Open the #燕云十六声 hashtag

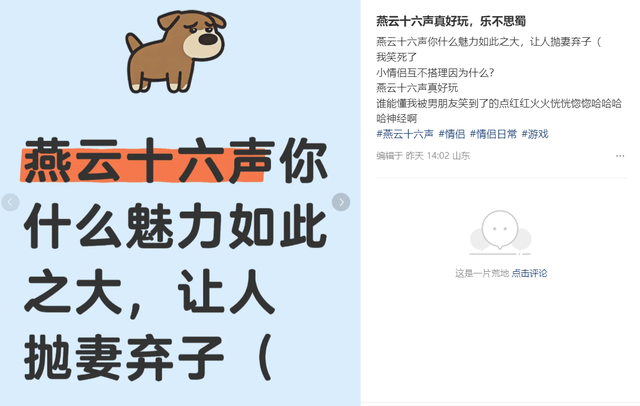405,134
